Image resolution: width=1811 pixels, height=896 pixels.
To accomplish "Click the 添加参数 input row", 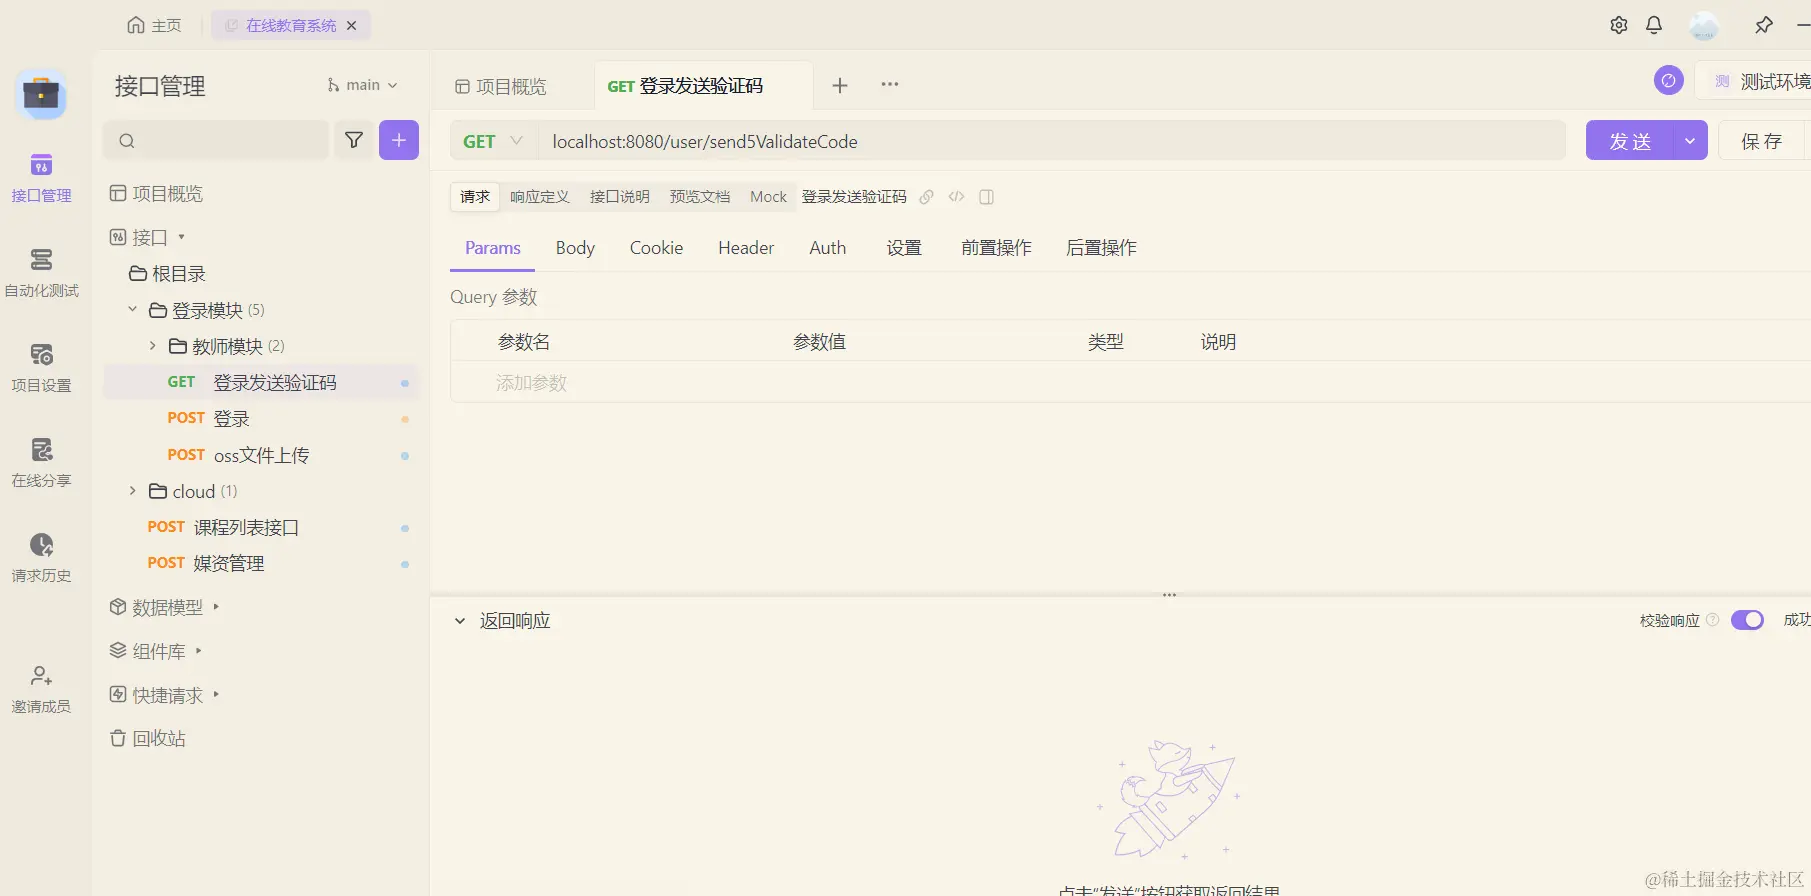I will point(1130,383).
